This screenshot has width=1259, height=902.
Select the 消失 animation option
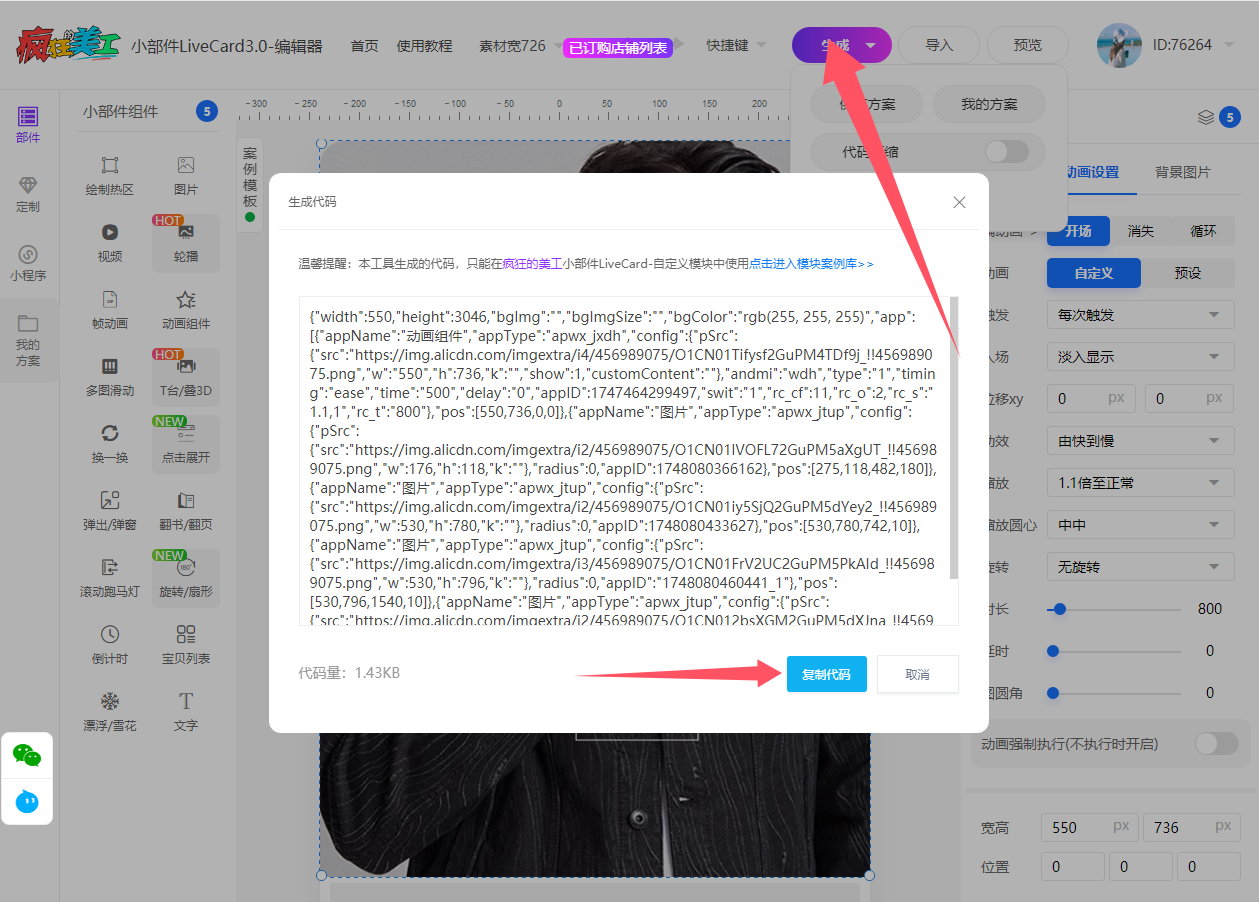[1141, 231]
